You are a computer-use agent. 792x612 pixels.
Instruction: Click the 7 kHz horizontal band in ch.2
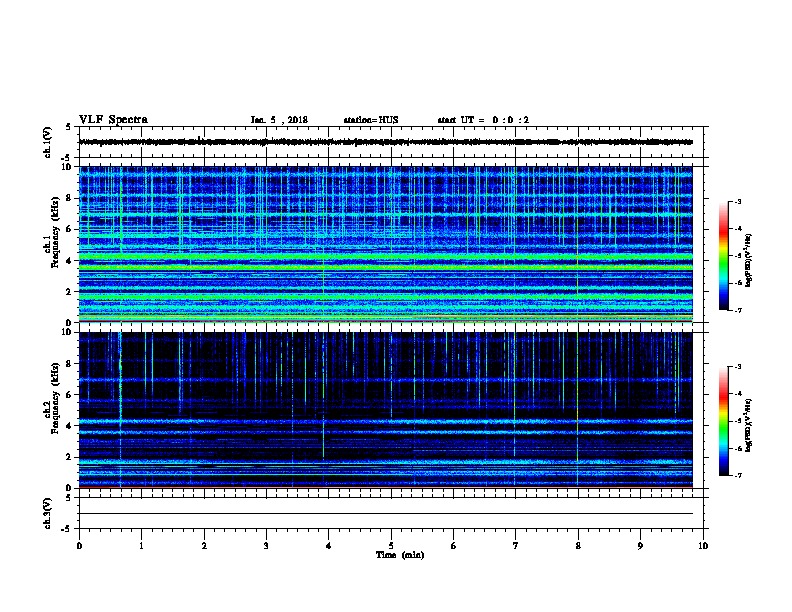[x=386, y=380]
